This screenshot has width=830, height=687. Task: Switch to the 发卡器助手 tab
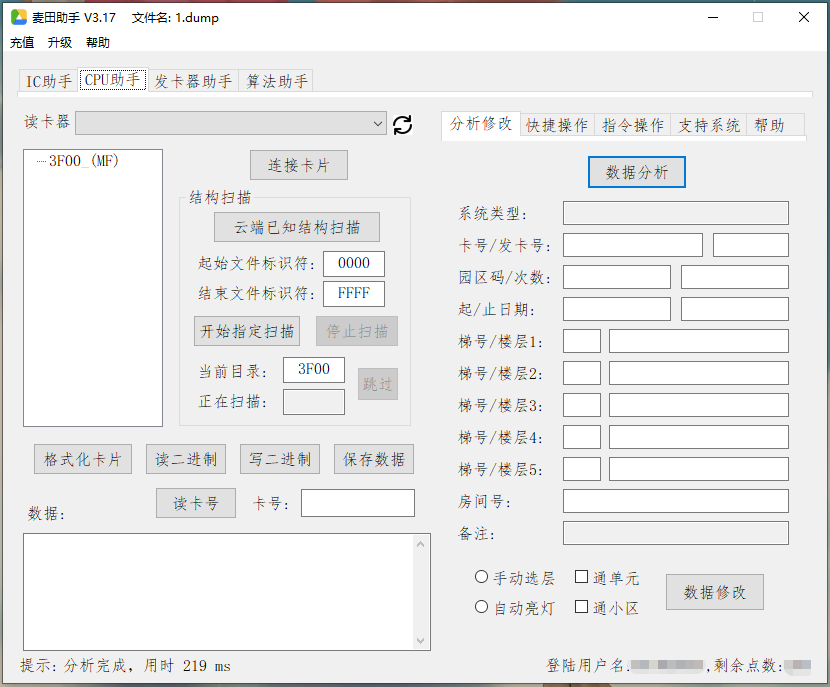[193, 80]
